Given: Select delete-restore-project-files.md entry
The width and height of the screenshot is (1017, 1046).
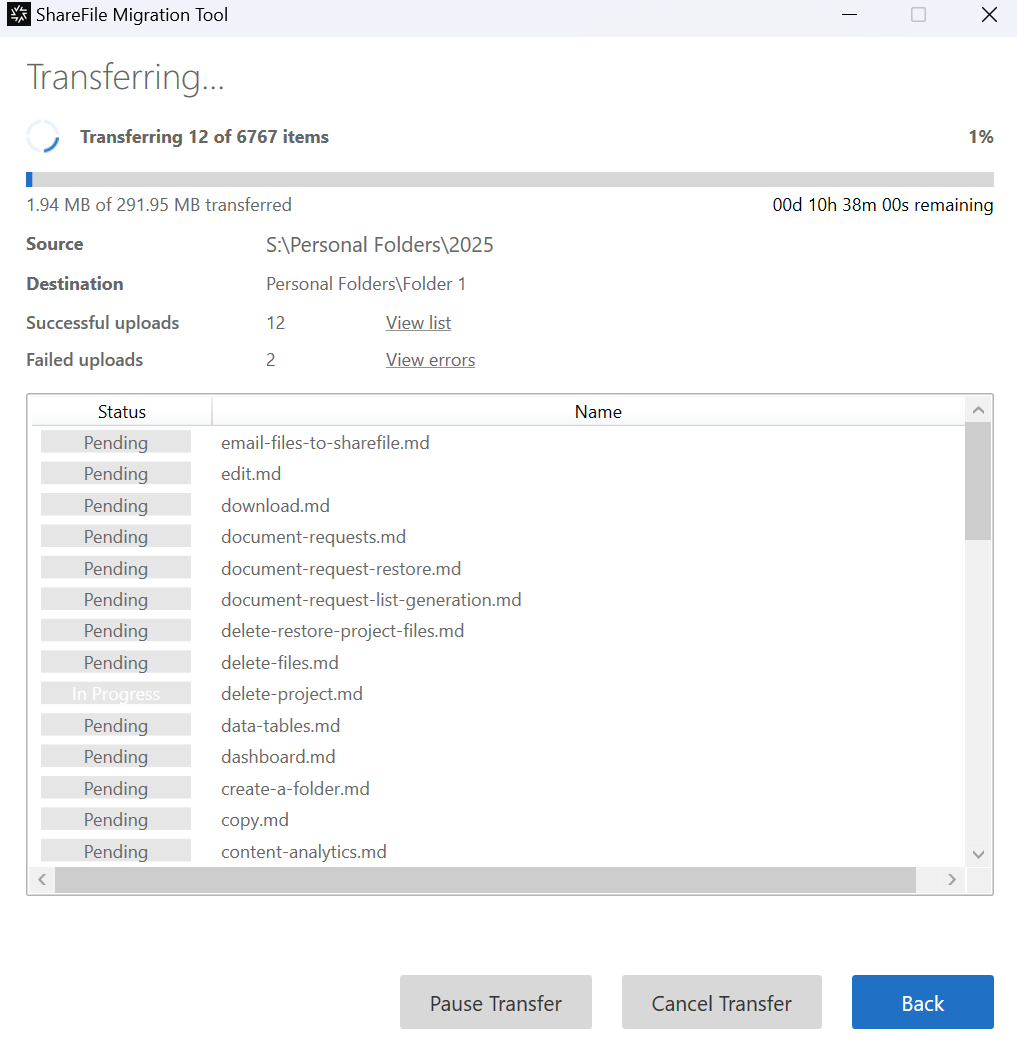Looking at the screenshot, I should (342, 631).
